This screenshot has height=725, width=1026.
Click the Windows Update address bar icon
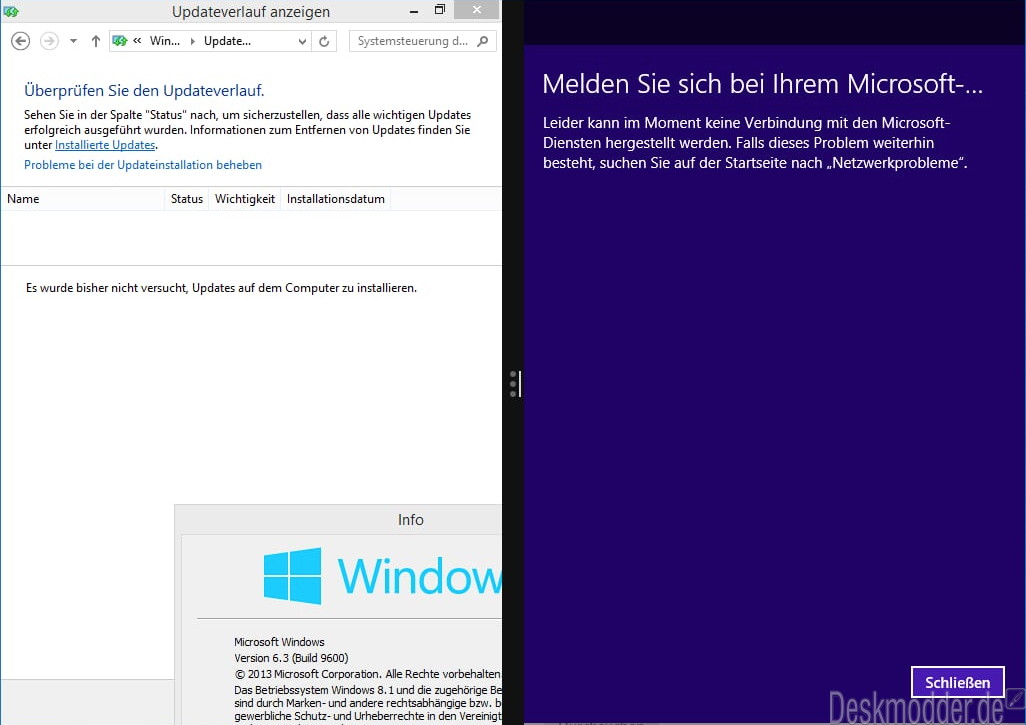click(120, 41)
